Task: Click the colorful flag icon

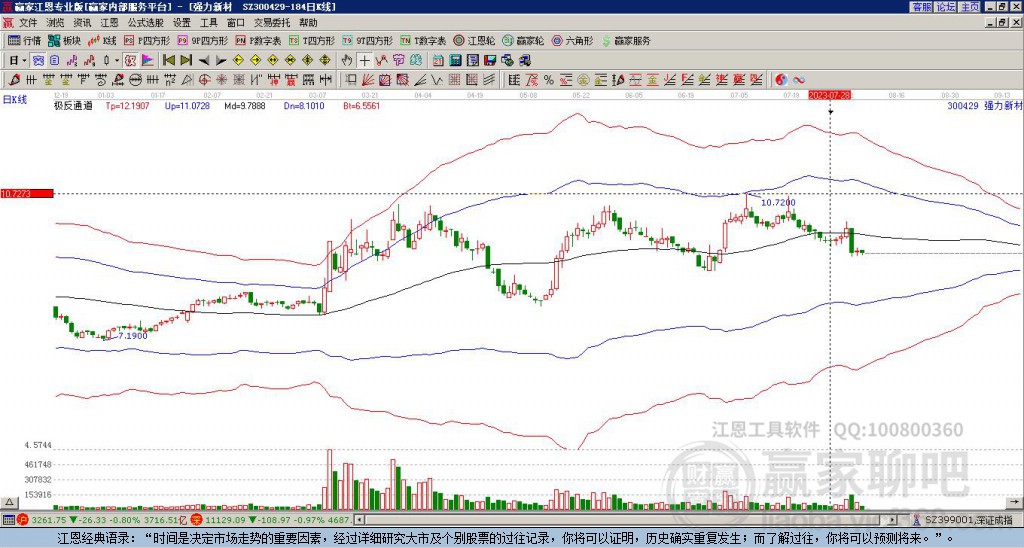Action: [x=148, y=61]
